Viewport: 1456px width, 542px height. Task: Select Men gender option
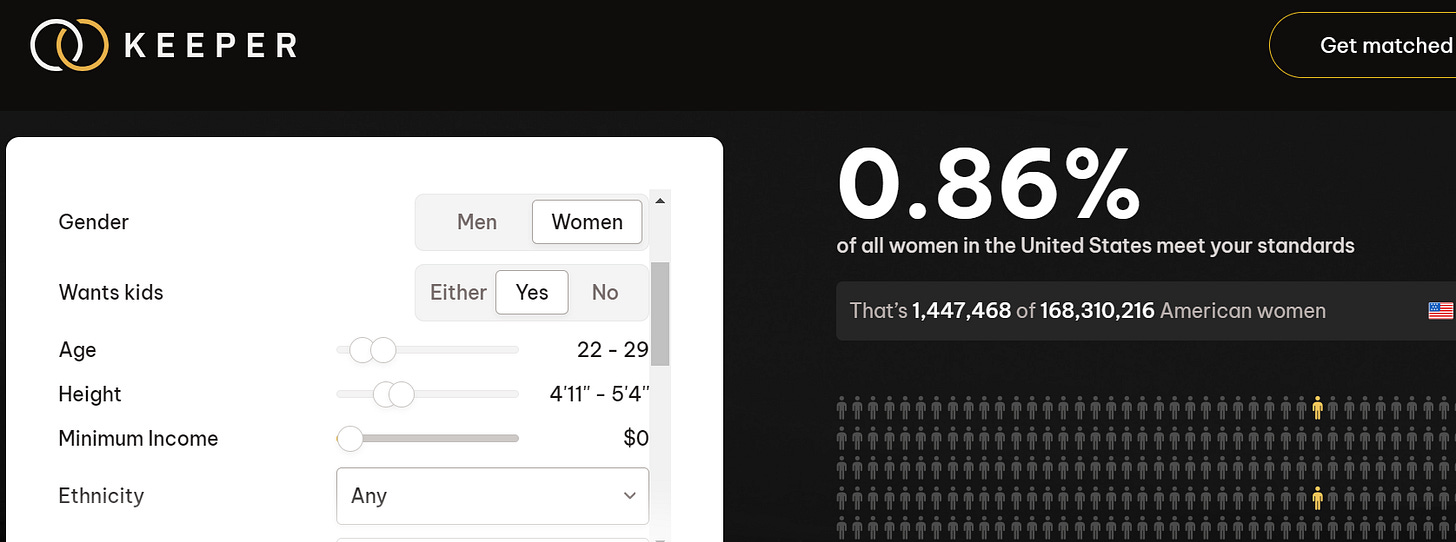[x=477, y=222]
